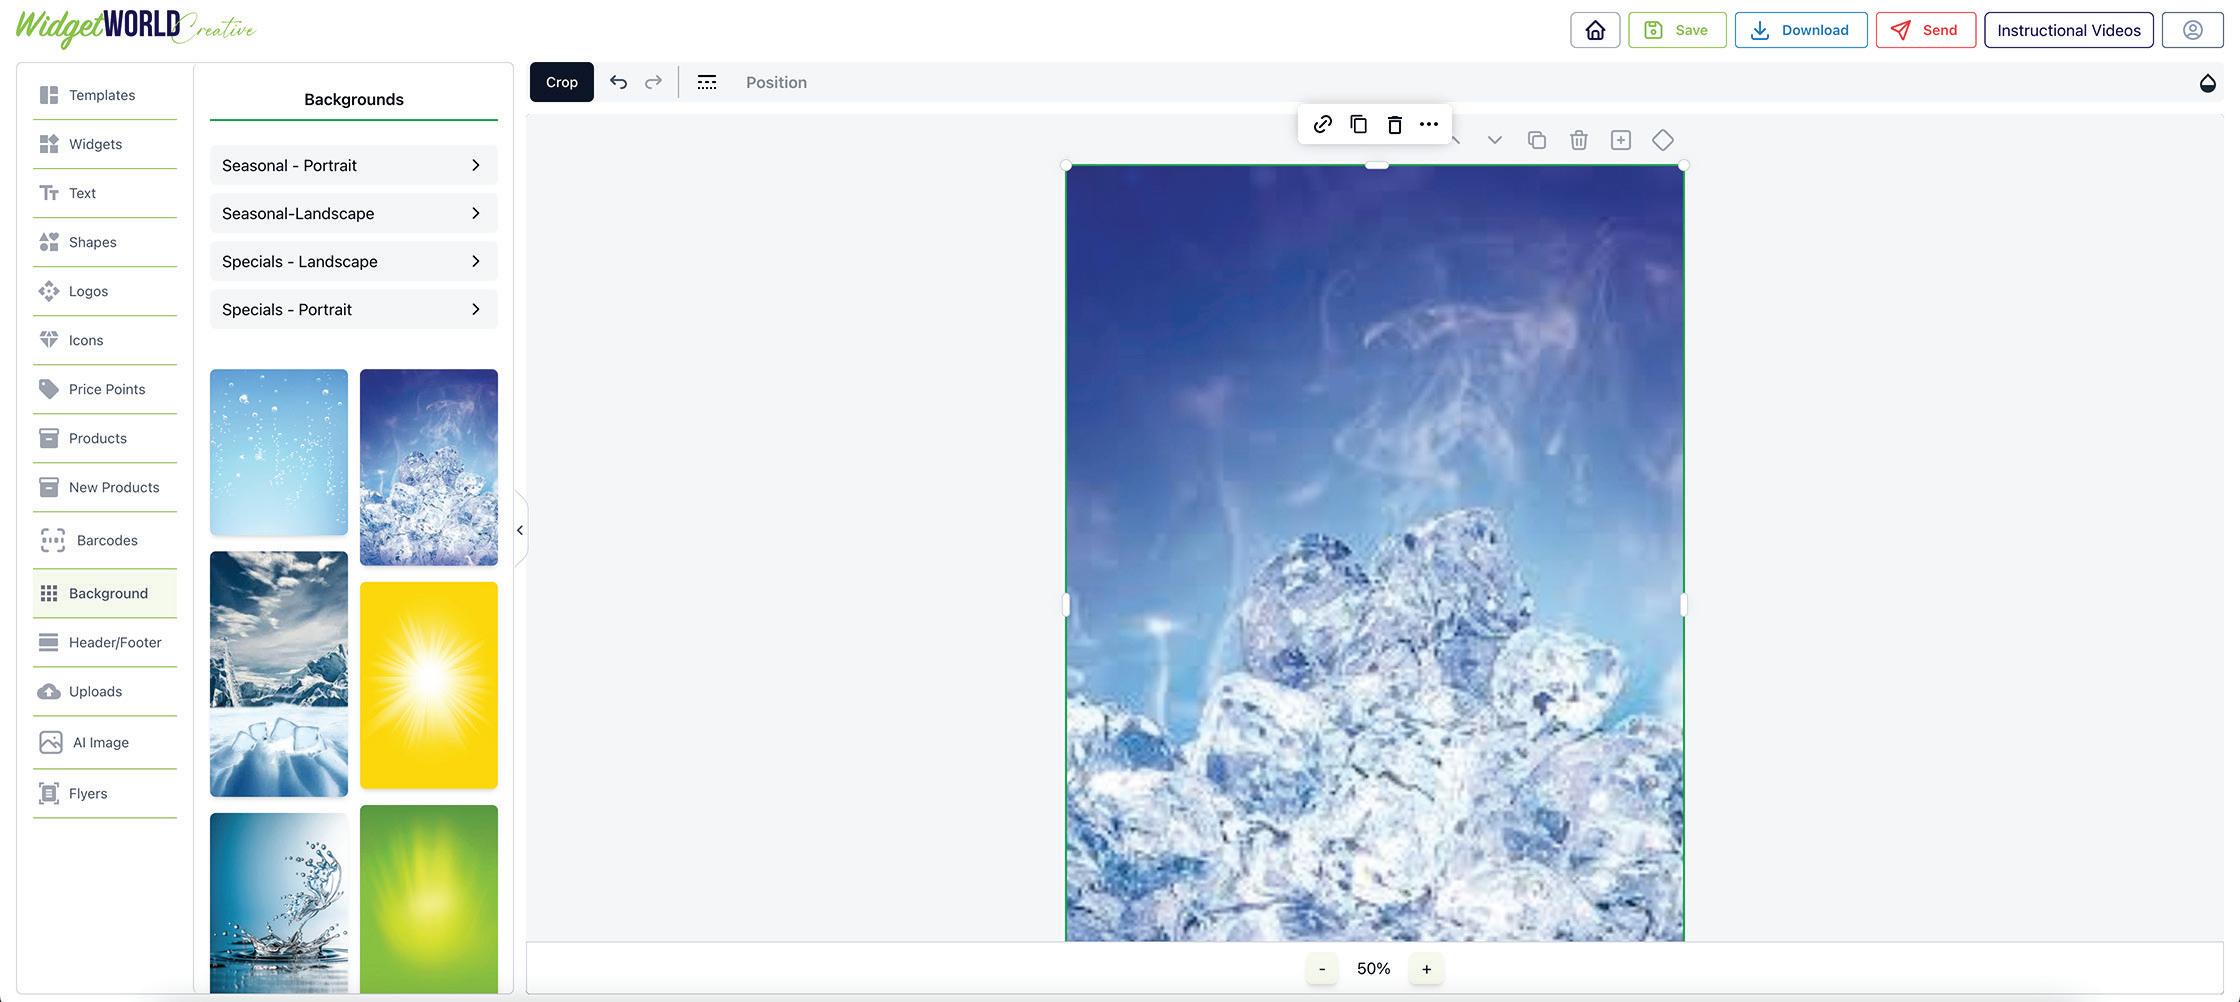Screen dimensions: 2240x1002
Task: Open the border style lines icon
Action: (x=707, y=82)
